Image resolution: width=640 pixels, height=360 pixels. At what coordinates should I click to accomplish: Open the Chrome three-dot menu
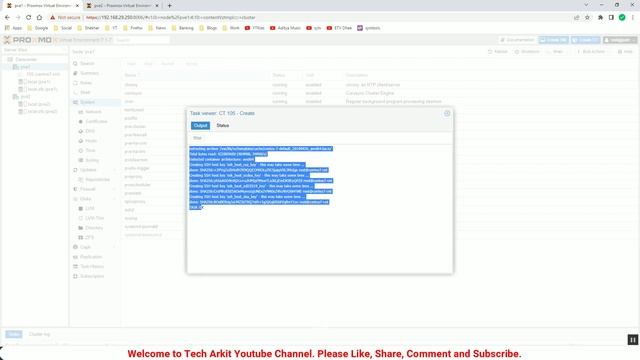coord(633,18)
